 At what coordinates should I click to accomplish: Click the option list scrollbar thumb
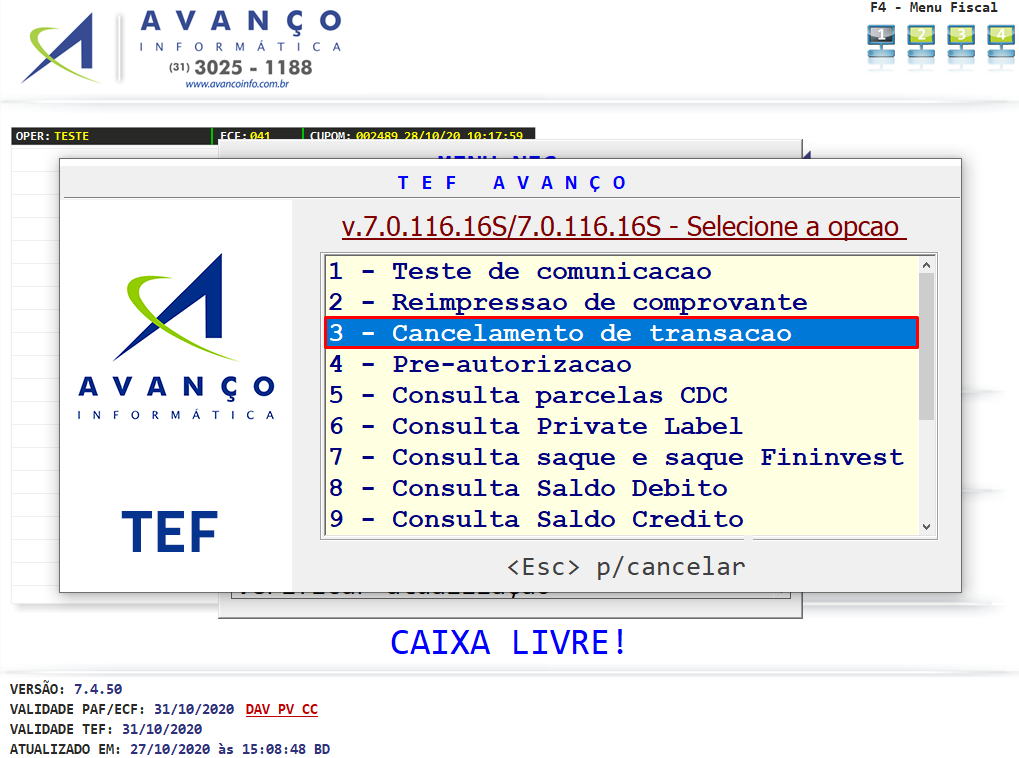tap(927, 346)
